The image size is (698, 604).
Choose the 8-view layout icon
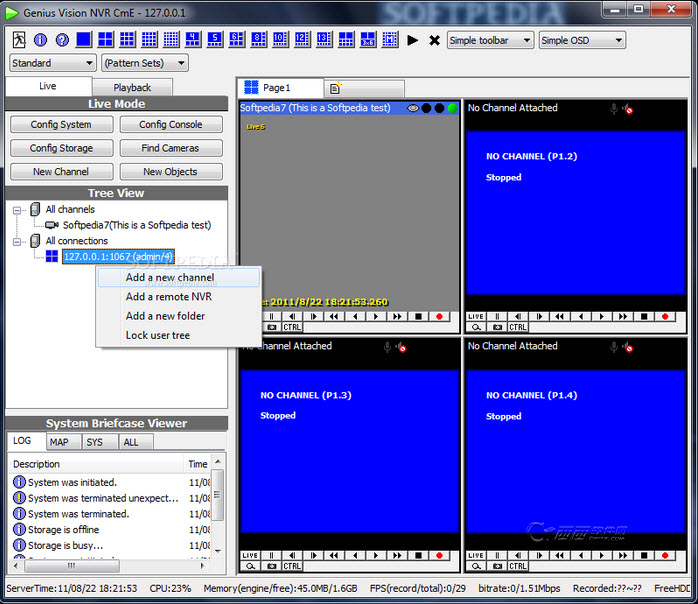[258, 40]
